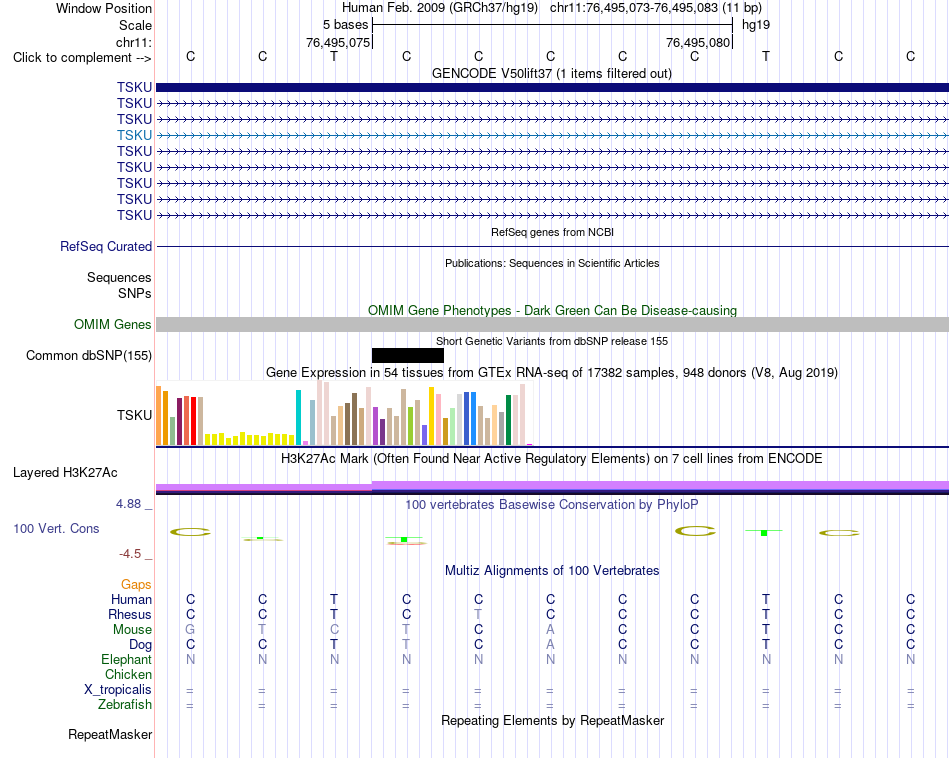The height and width of the screenshot is (758, 950).
Task: Click the cyan bar in the GTEx chart
Action: point(299,417)
